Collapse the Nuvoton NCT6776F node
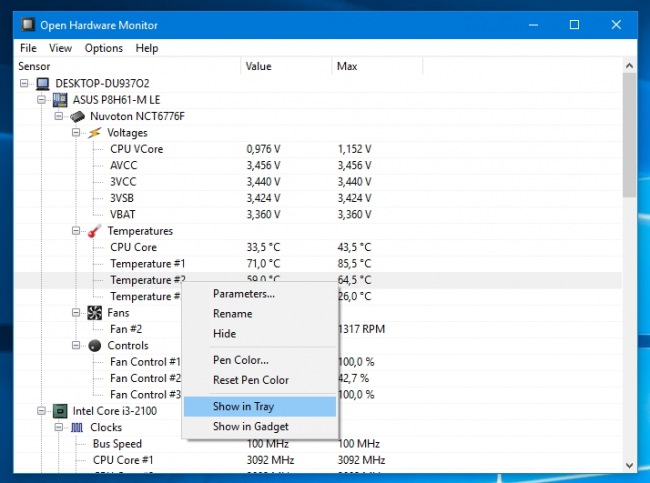This screenshot has width=650, height=483. tap(59, 116)
